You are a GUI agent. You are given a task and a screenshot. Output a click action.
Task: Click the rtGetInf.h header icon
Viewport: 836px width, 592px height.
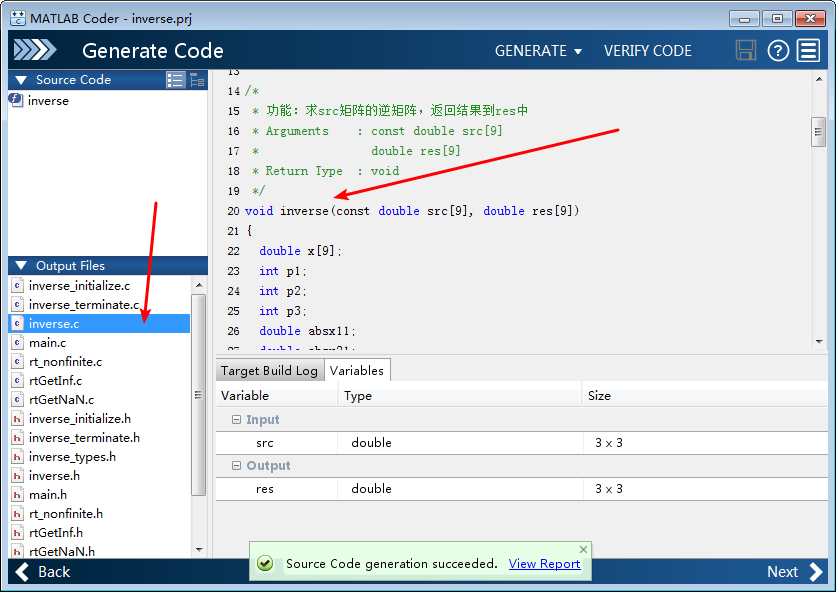(17, 532)
